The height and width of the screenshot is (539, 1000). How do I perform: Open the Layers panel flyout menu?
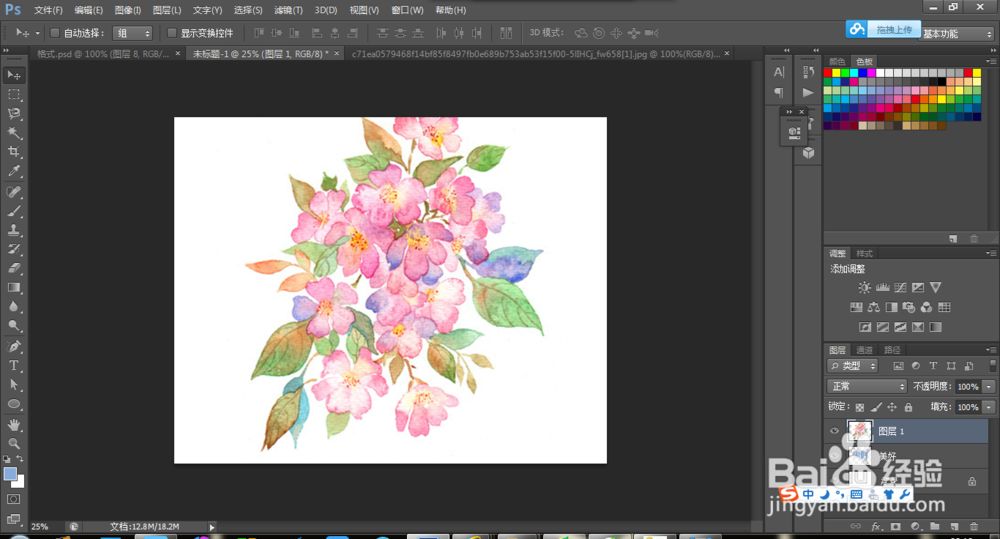tap(990, 350)
